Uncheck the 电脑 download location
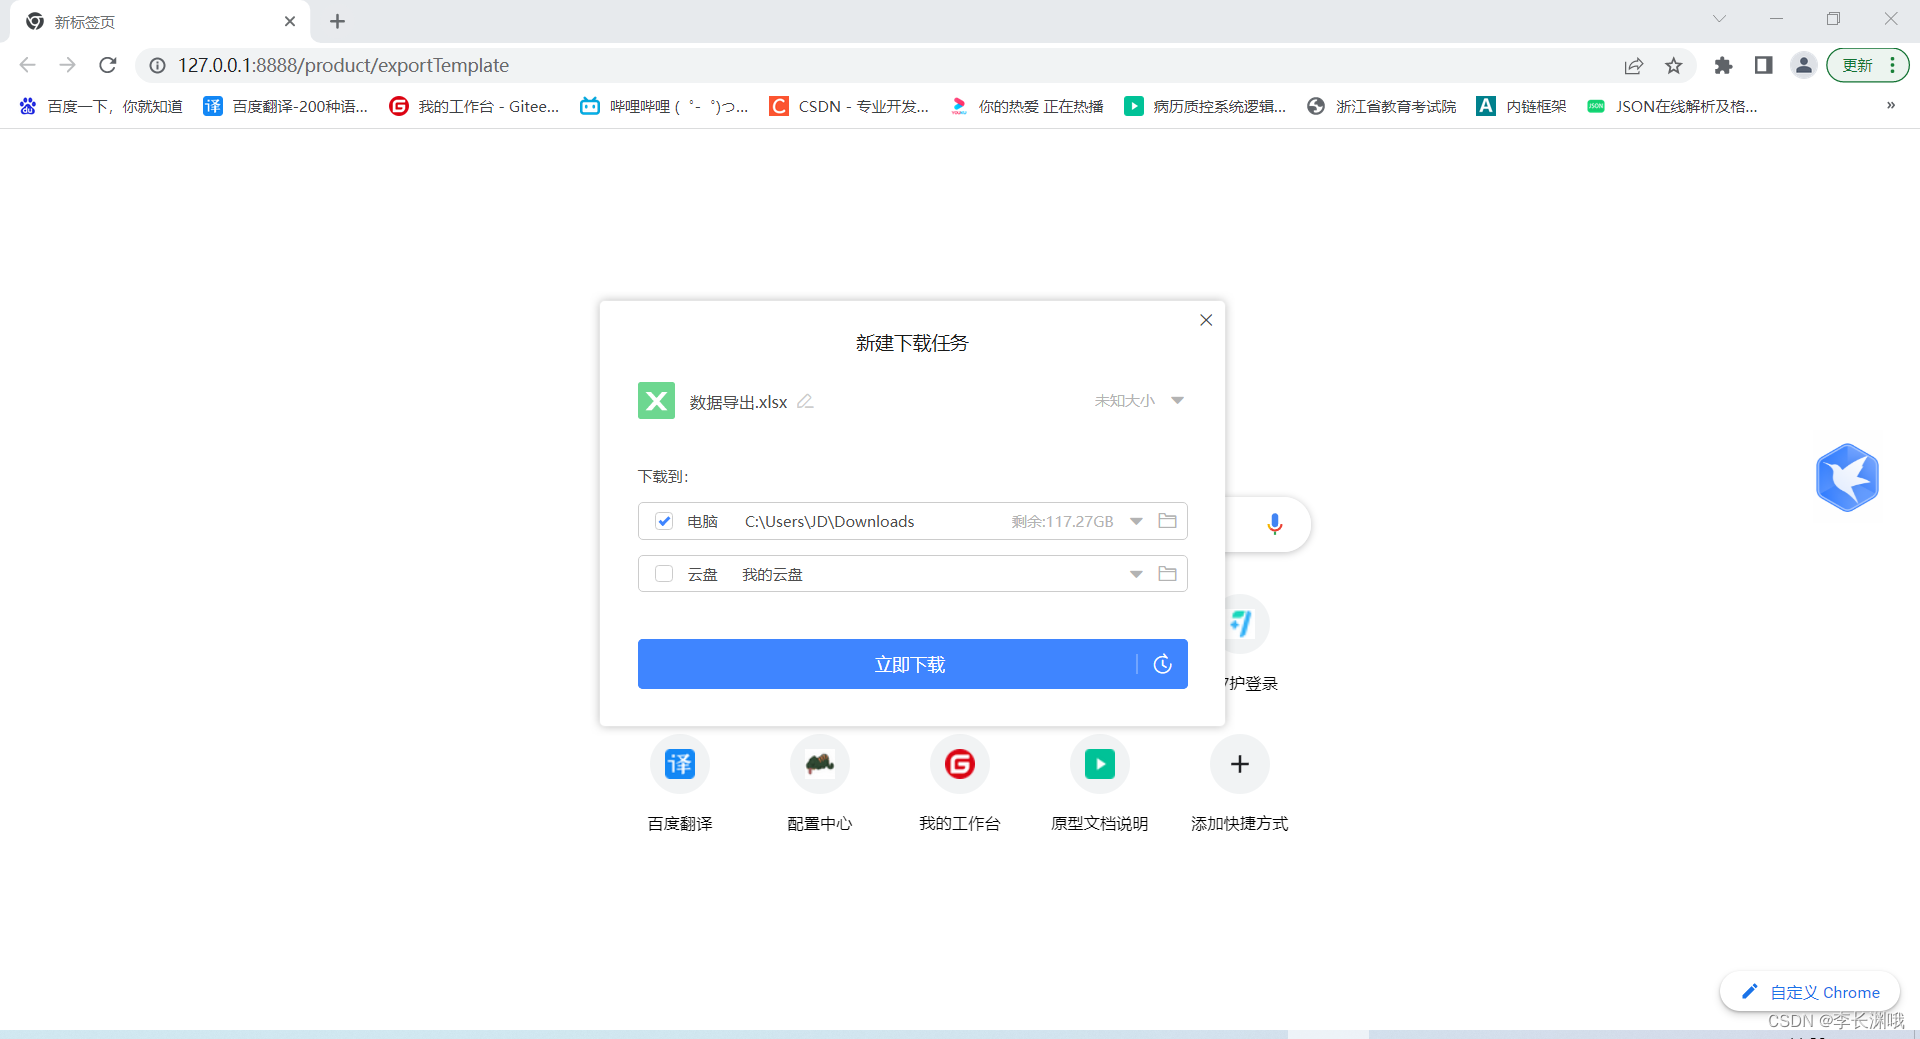Image resolution: width=1920 pixels, height=1039 pixels. 663,520
